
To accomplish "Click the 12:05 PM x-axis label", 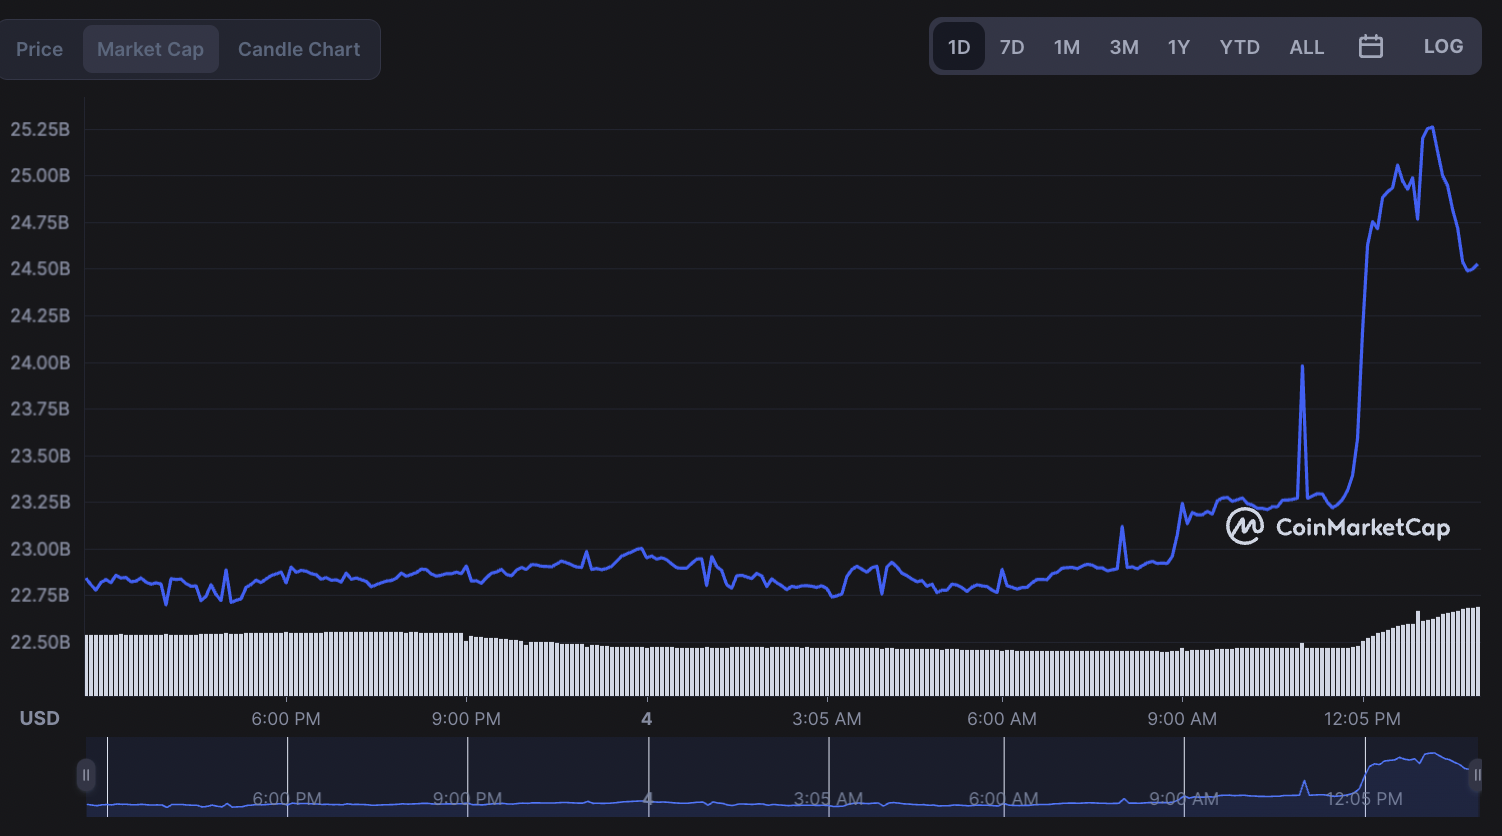I will 1362,719.
